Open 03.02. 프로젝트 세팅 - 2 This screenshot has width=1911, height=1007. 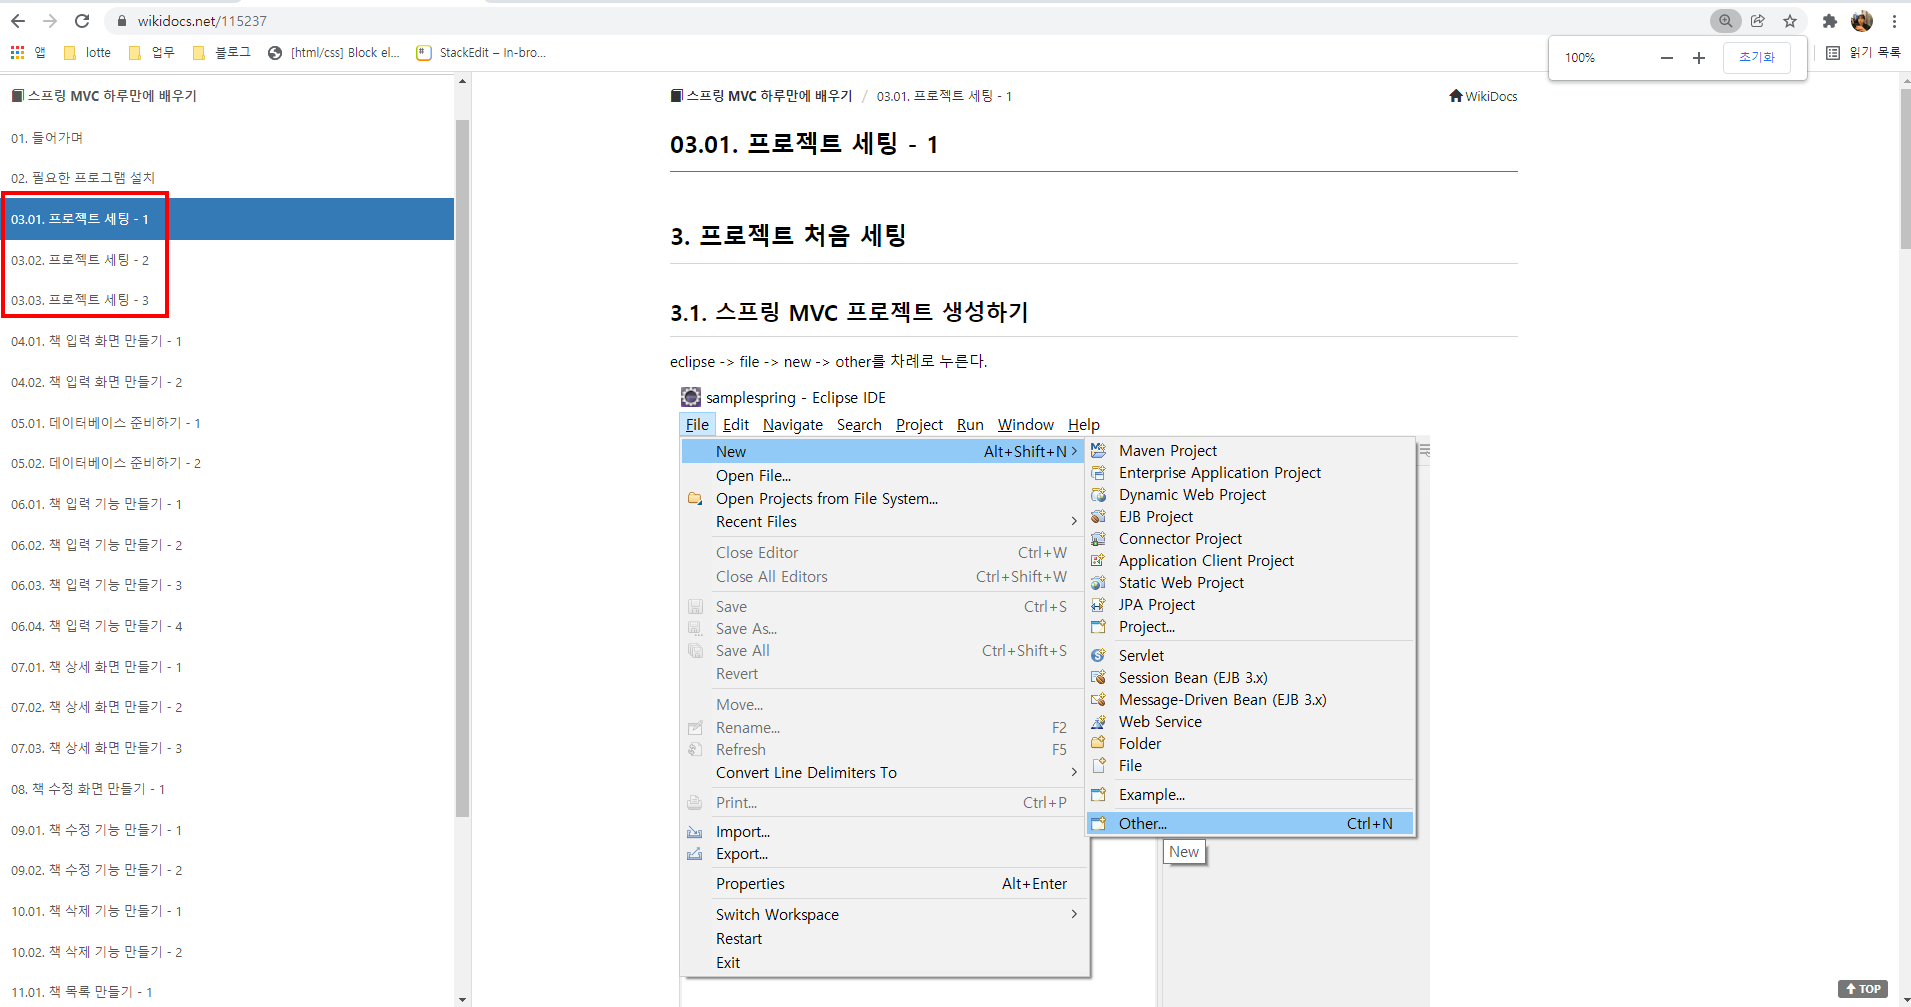[80, 260]
